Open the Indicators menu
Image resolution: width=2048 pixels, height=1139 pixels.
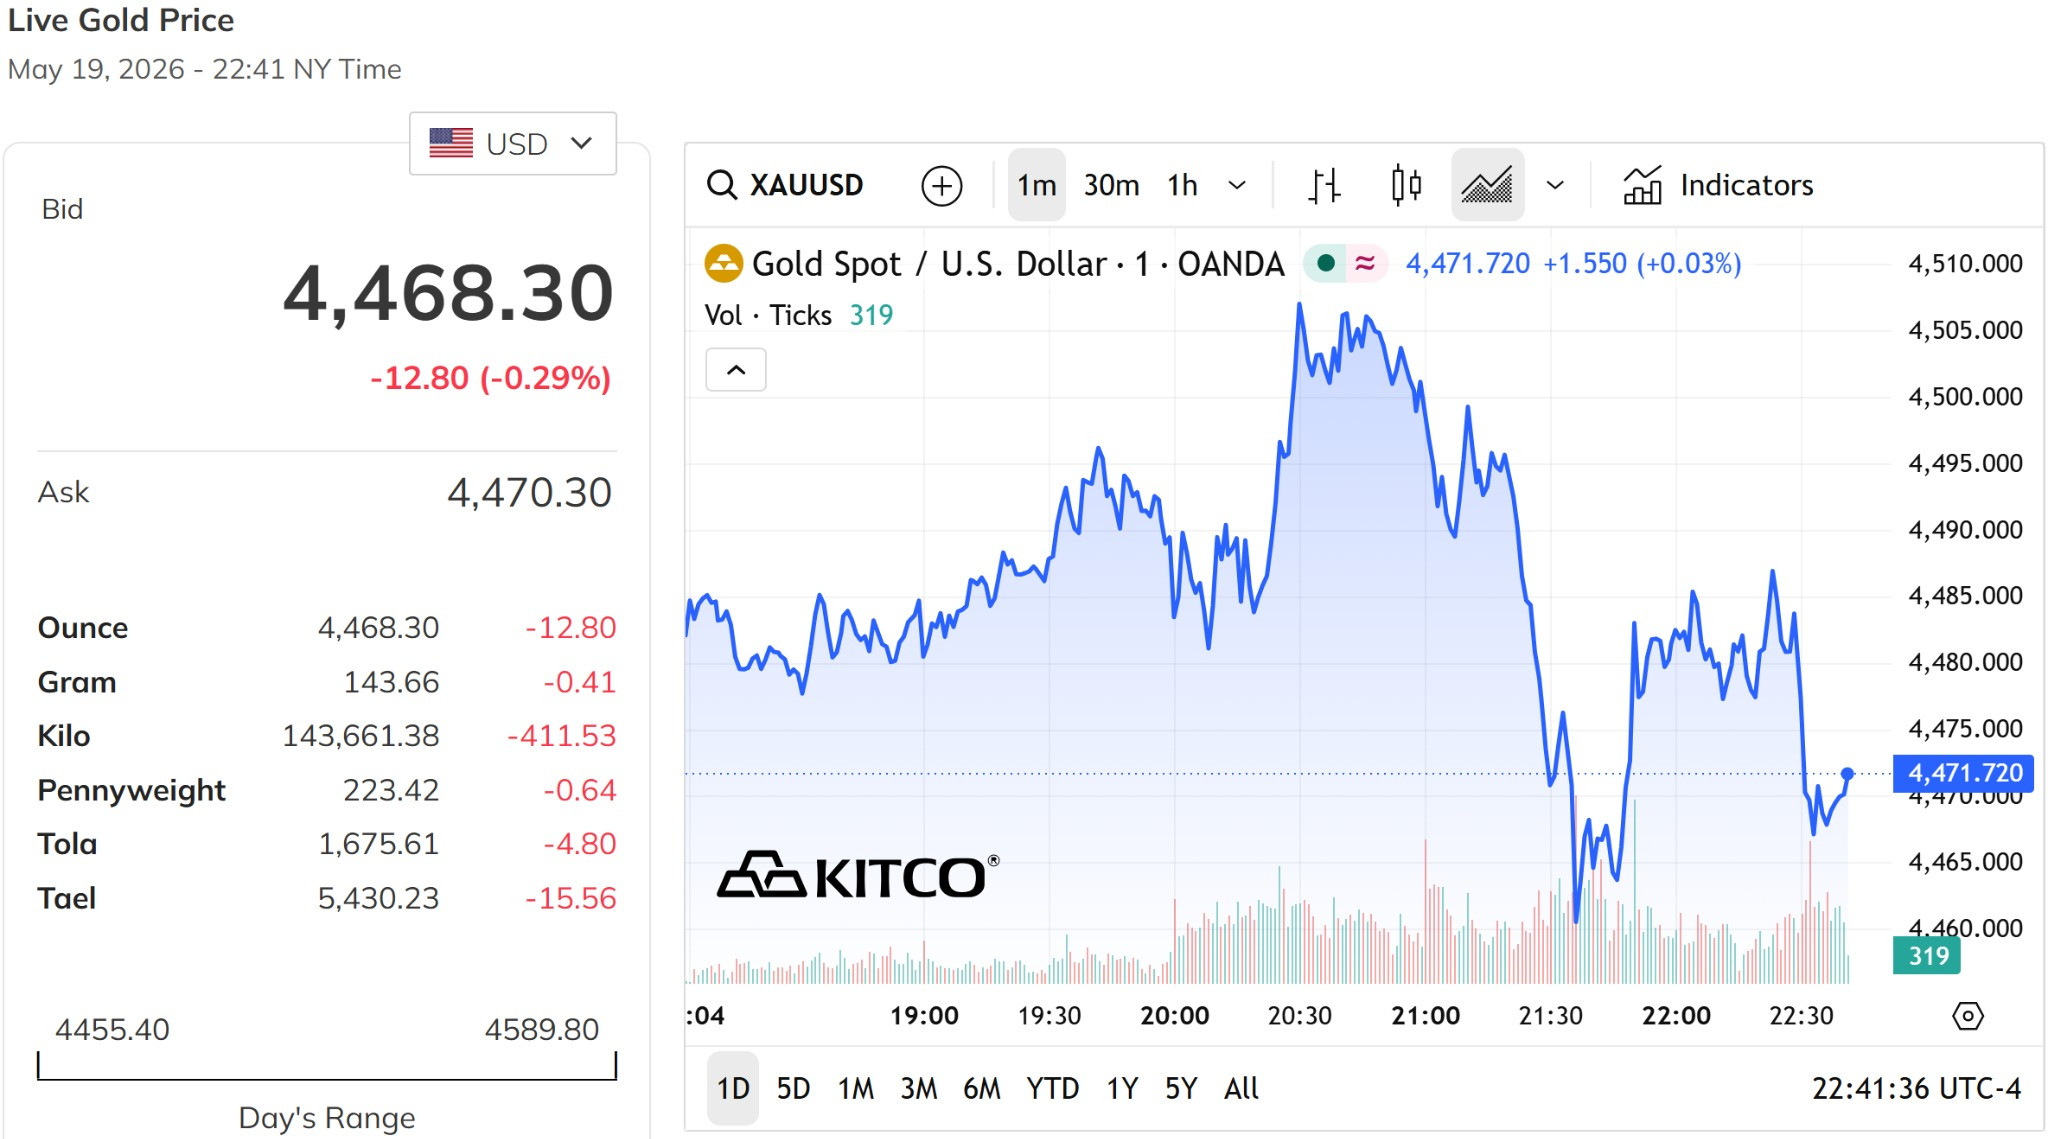tap(1717, 185)
